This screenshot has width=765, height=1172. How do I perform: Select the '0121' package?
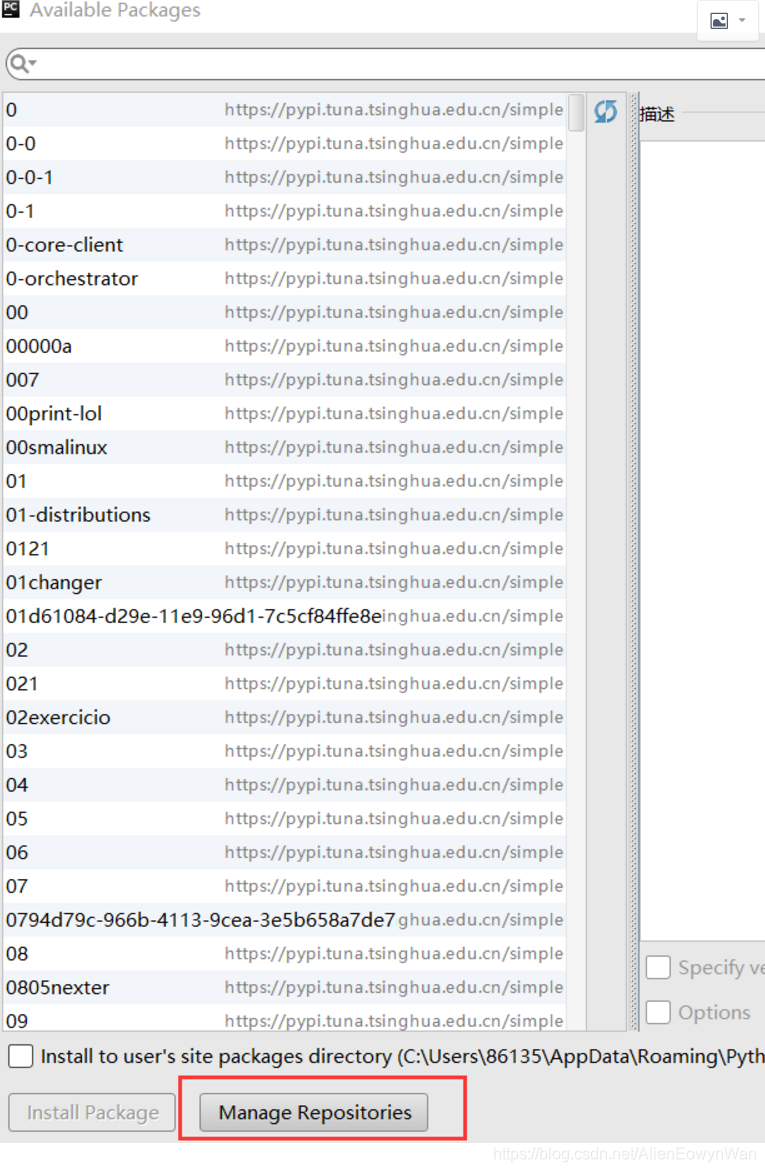coord(284,549)
